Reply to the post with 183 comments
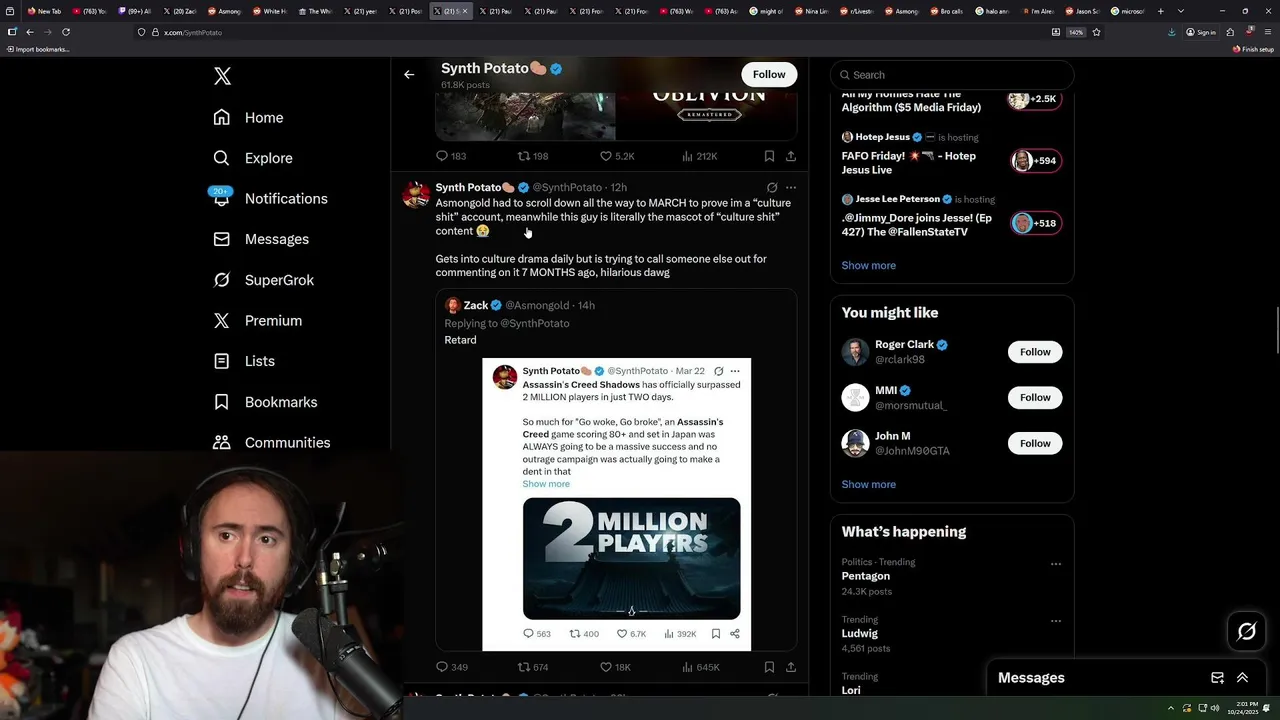This screenshot has width=1280, height=720. tap(451, 156)
